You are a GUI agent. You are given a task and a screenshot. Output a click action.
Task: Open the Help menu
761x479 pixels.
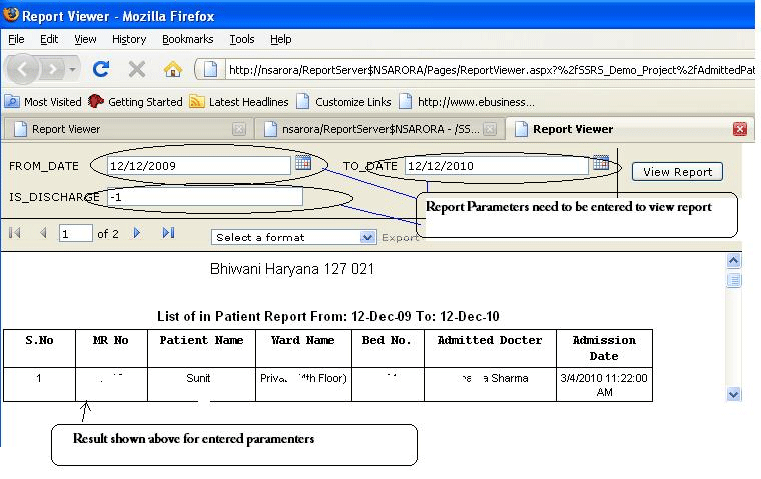[x=281, y=39]
